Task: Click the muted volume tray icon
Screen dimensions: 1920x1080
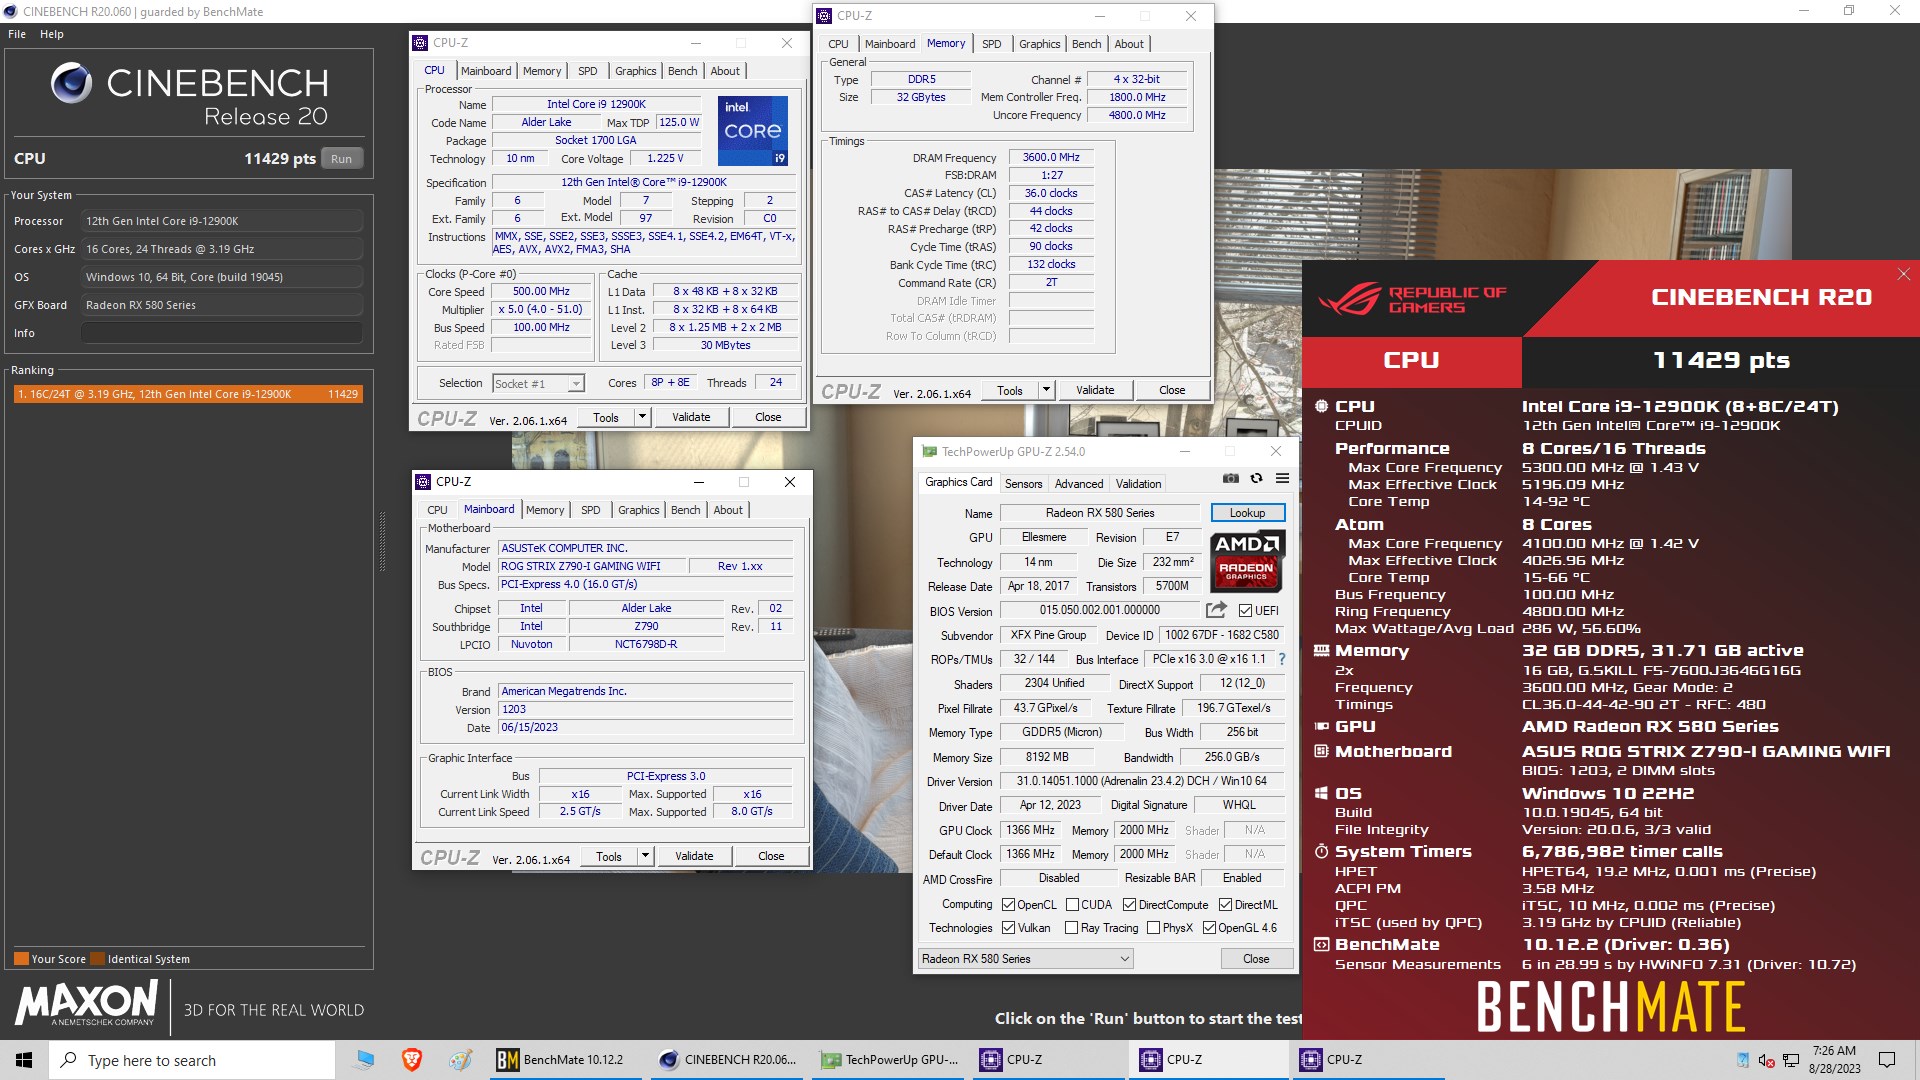Action: coord(1766,1061)
